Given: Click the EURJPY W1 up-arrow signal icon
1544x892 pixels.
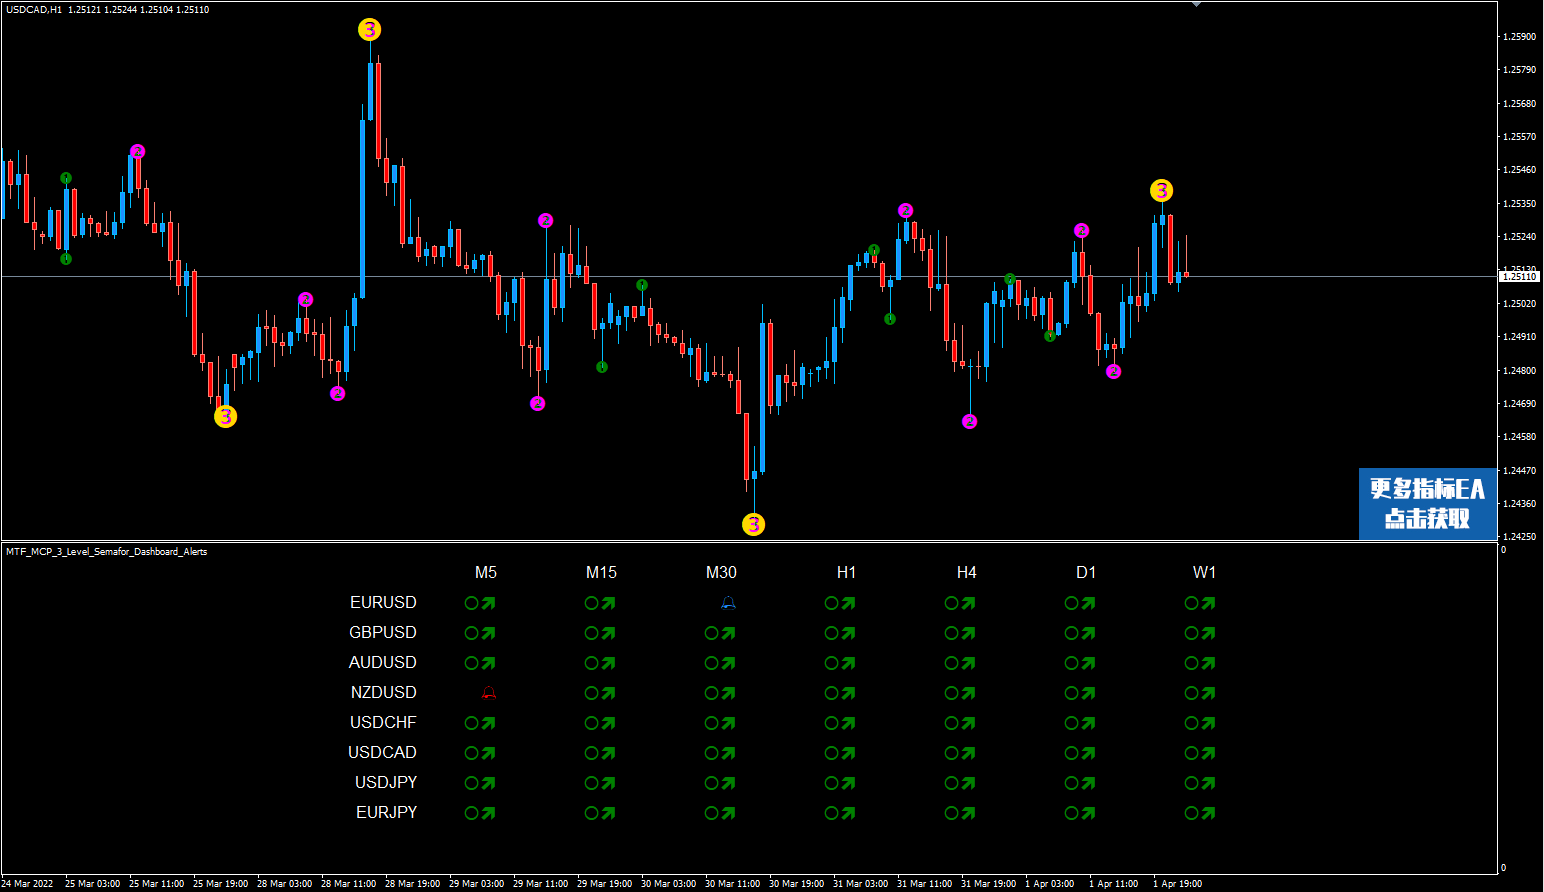Looking at the screenshot, I should click(1200, 813).
